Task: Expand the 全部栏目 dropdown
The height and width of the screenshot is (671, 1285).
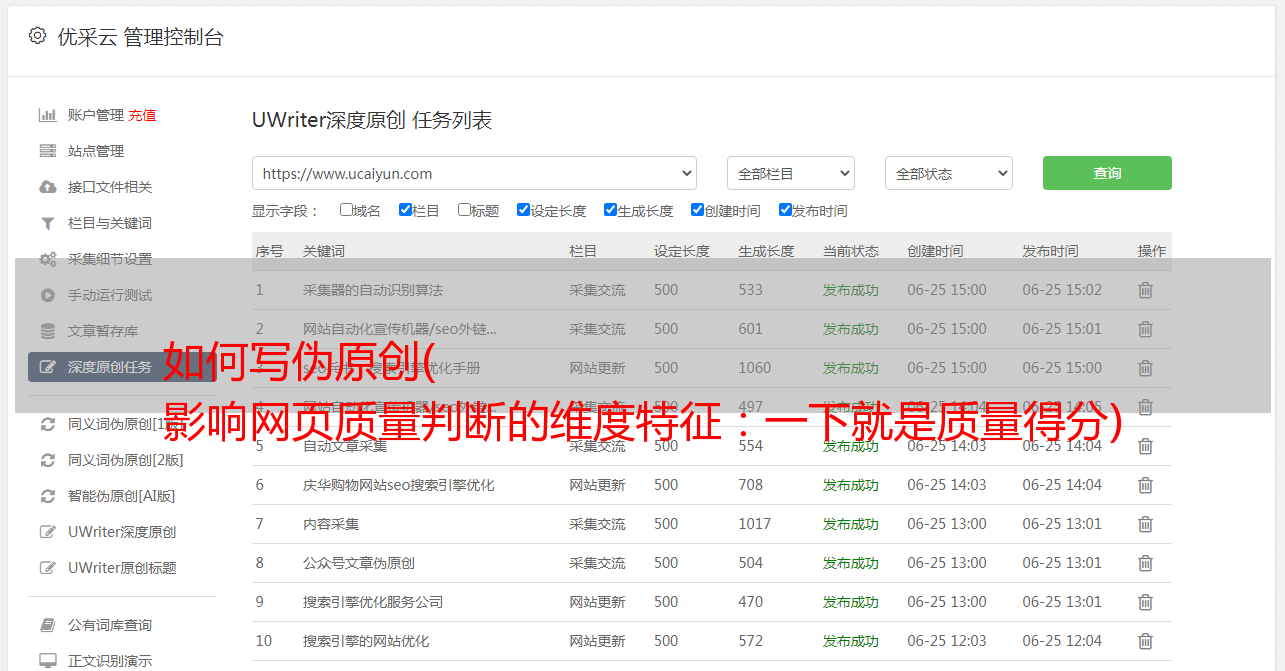Action: 791,173
